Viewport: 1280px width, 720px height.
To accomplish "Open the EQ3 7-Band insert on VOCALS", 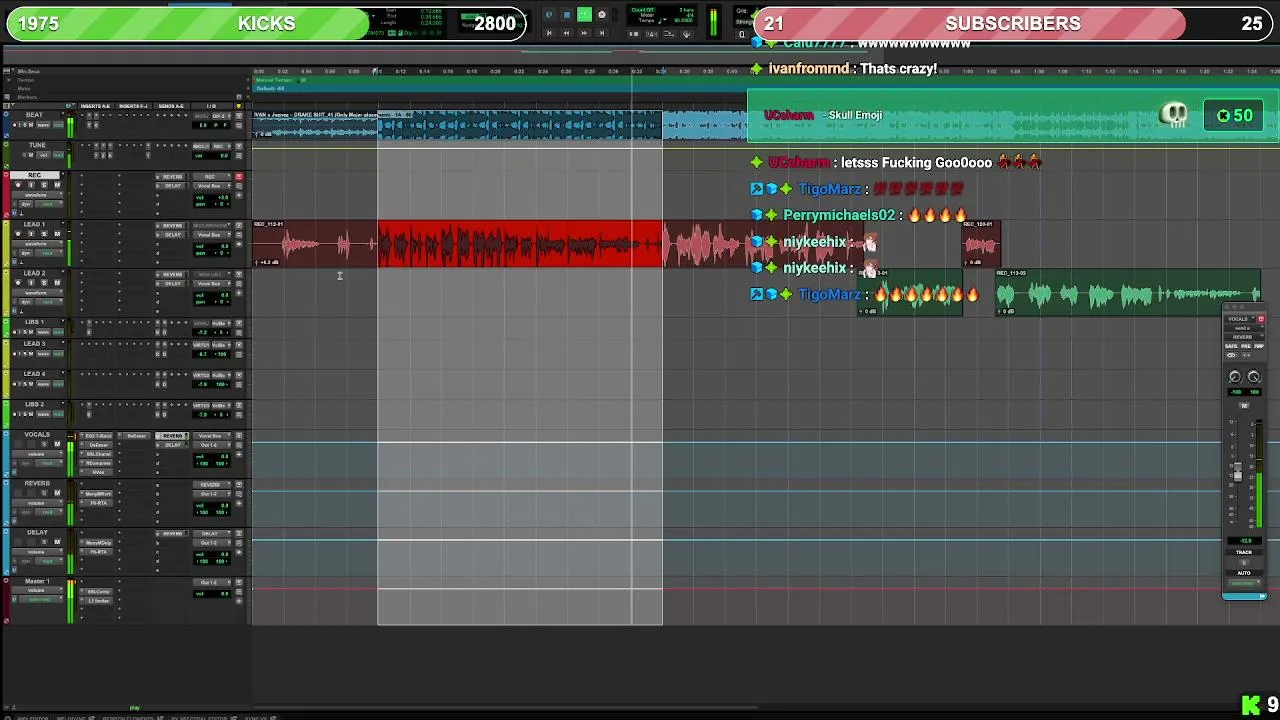I will [x=98, y=436].
